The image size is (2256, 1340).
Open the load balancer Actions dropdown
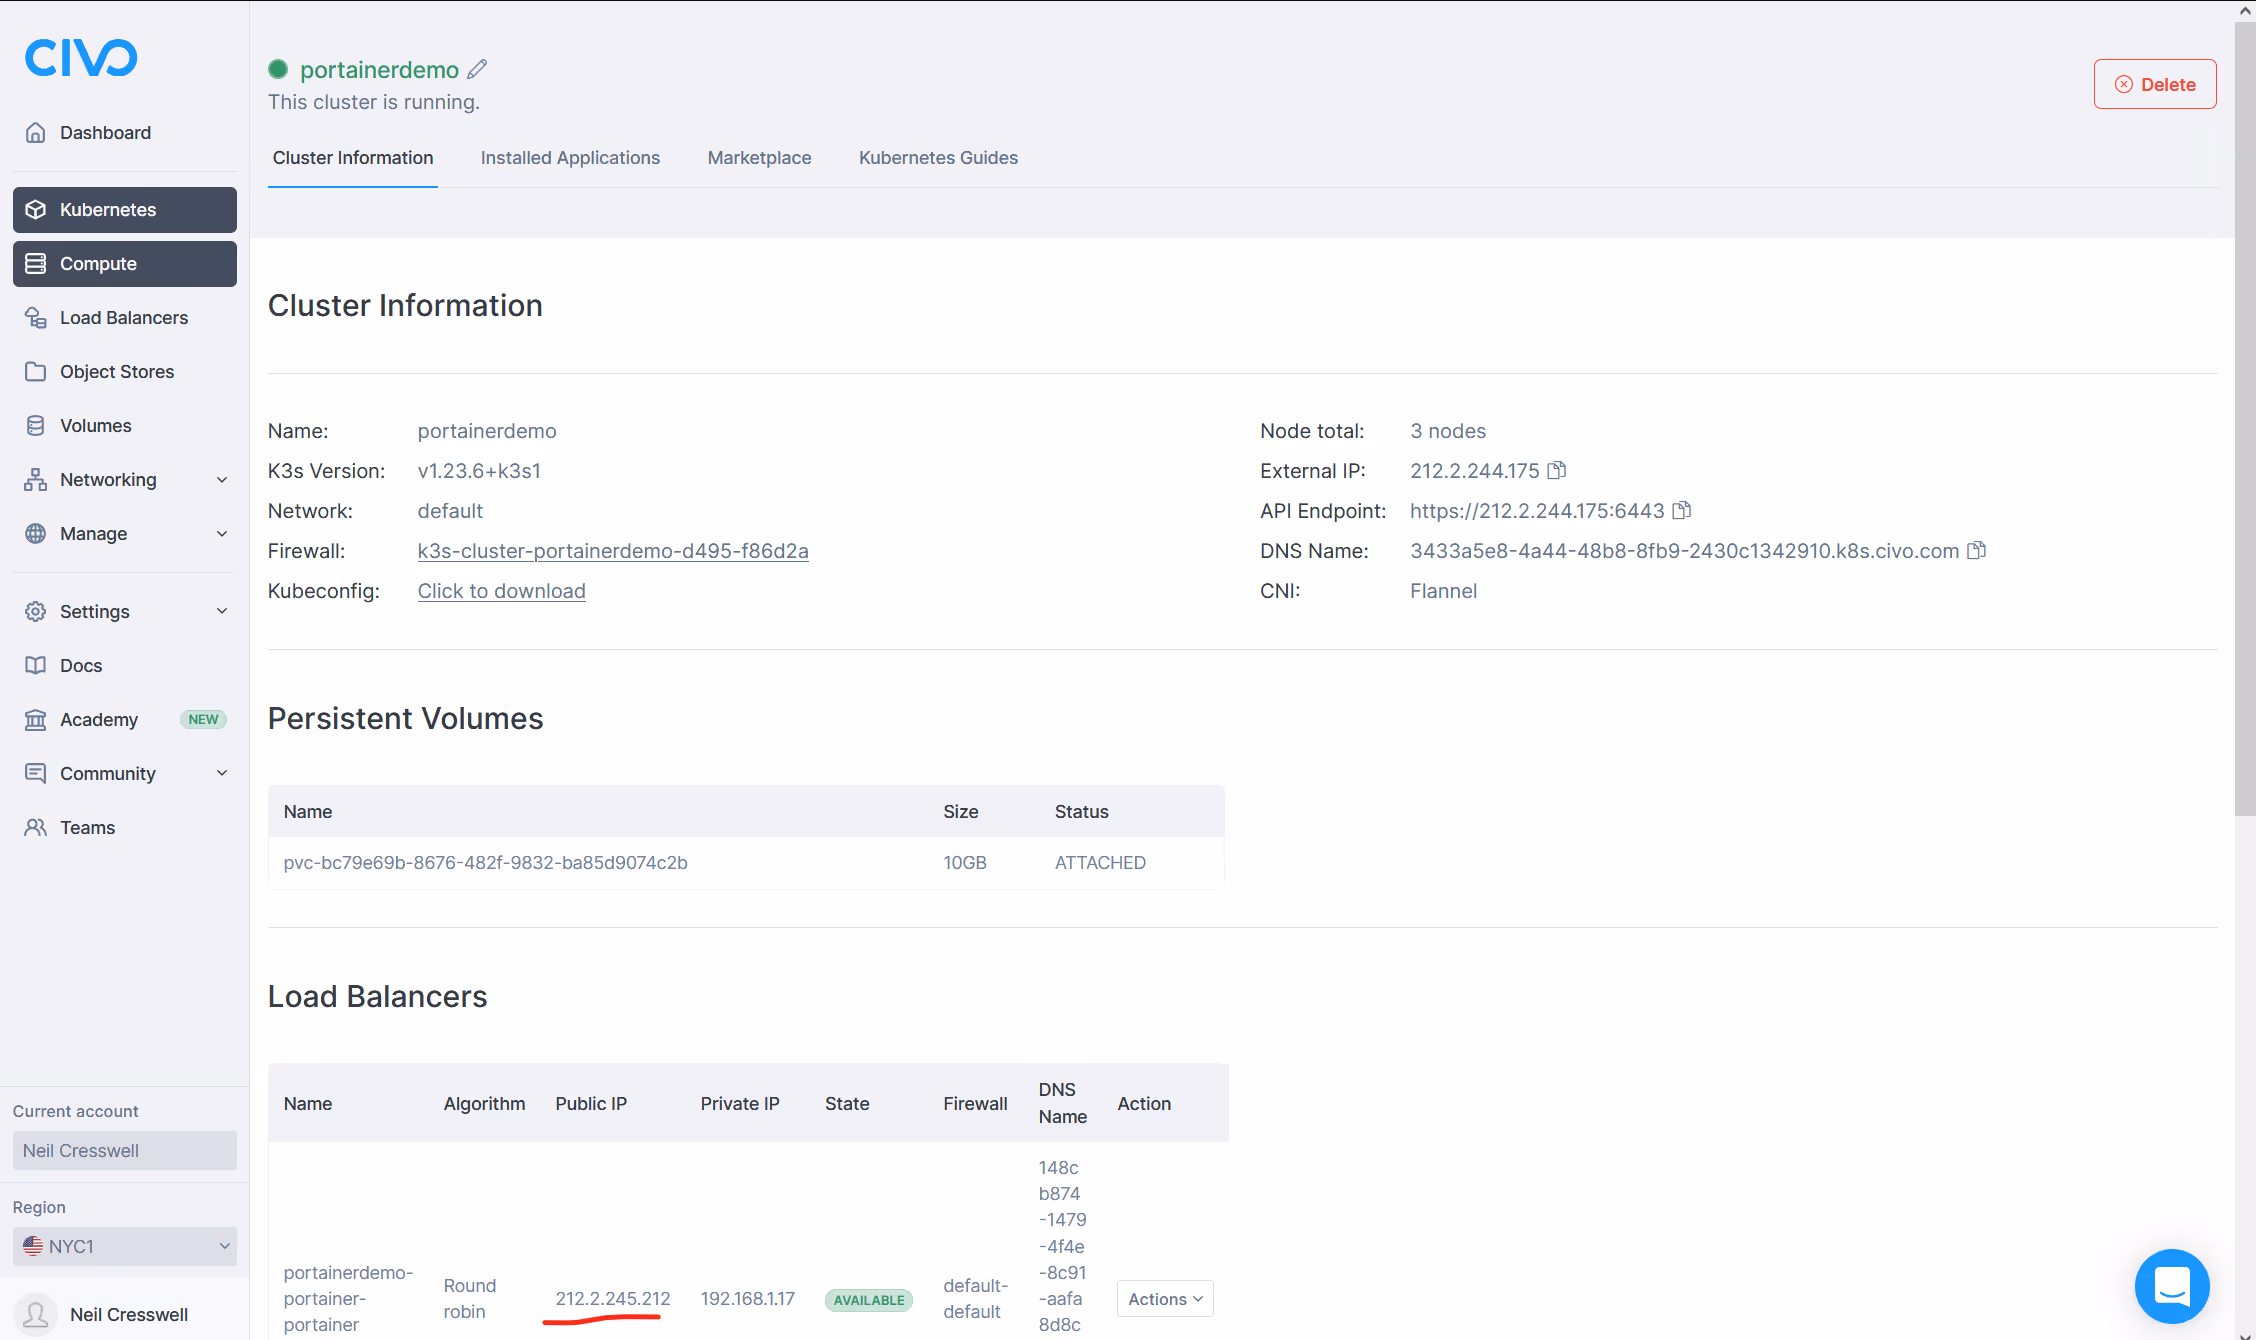(x=1165, y=1299)
